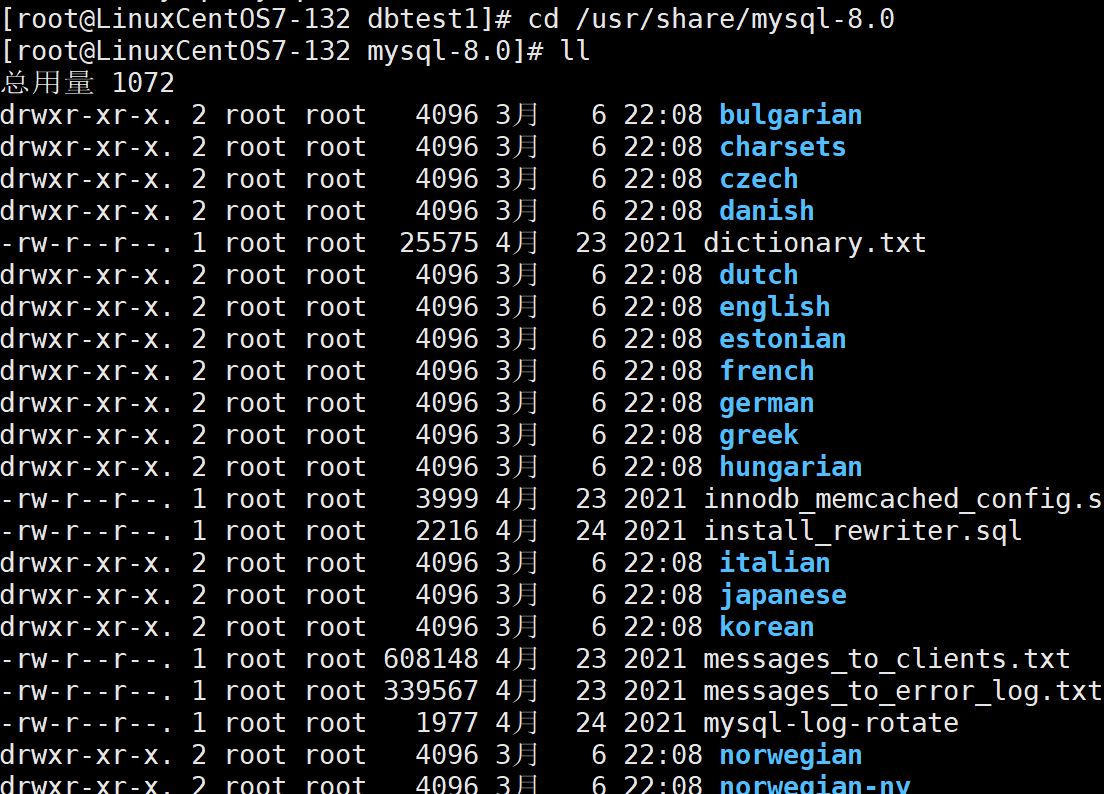Click the estonian directory entry

[782, 339]
